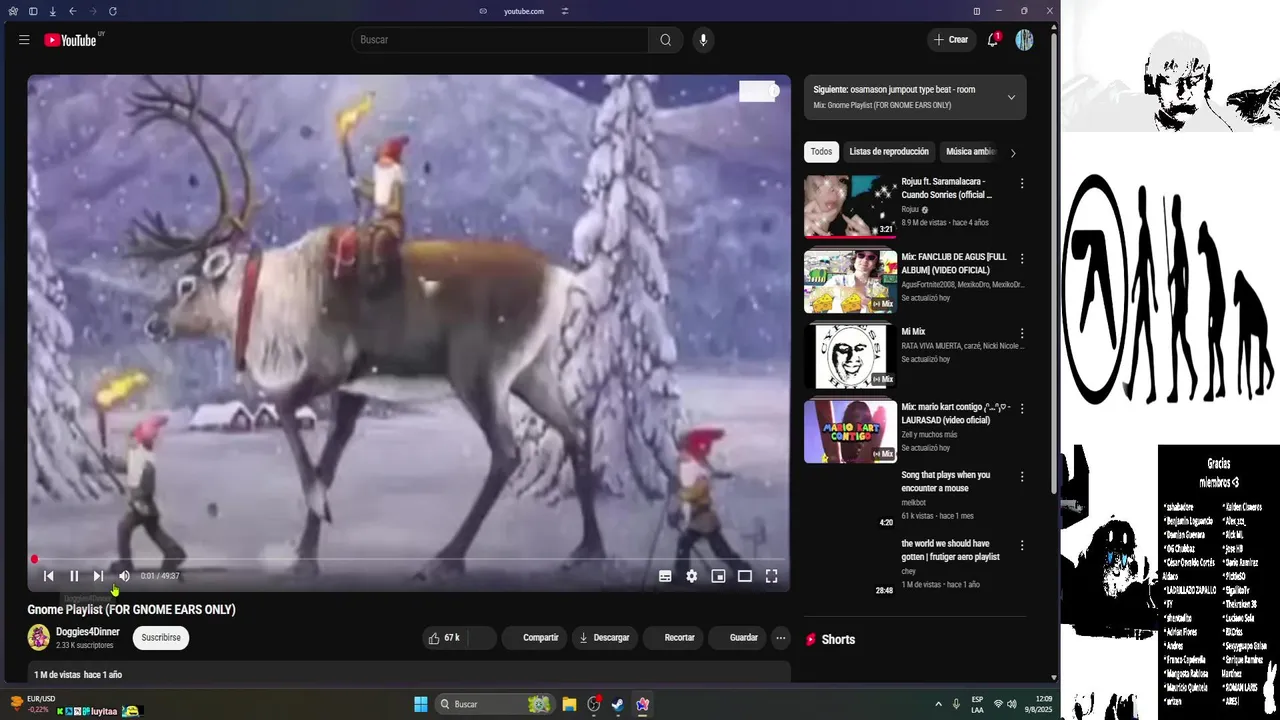Image resolution: width=1280 pixels, height=720 pixels.
Task: Like the video with 67 k thumbs
Action: [444, 638]
